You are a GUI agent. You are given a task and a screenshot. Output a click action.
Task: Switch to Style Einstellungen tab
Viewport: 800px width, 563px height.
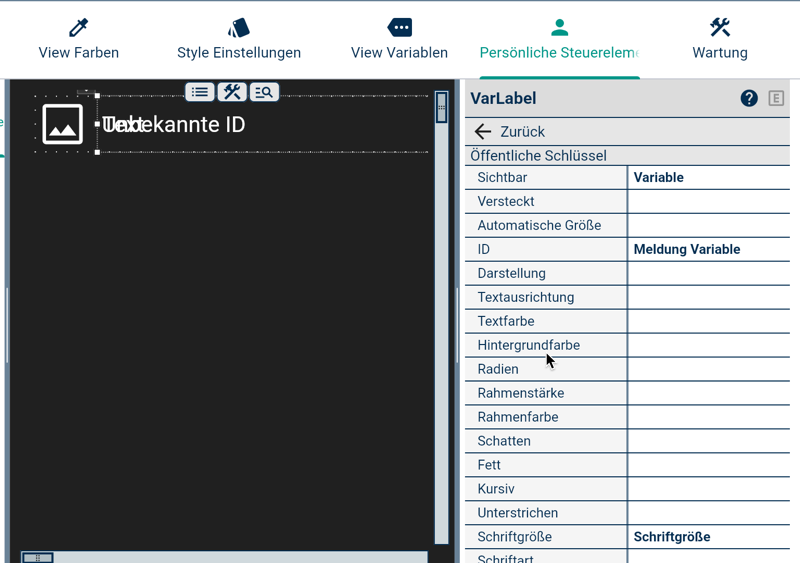click(239, 40)
